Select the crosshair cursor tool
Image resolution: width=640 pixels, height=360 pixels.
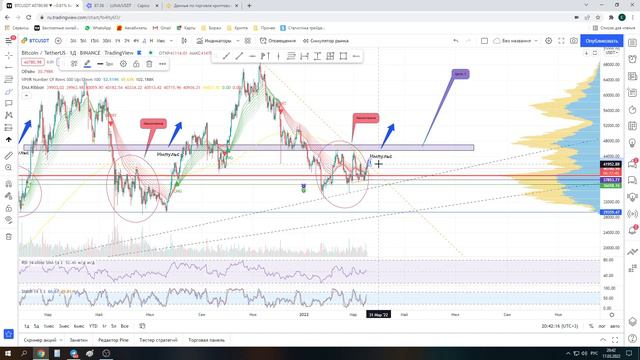point(9,55)
